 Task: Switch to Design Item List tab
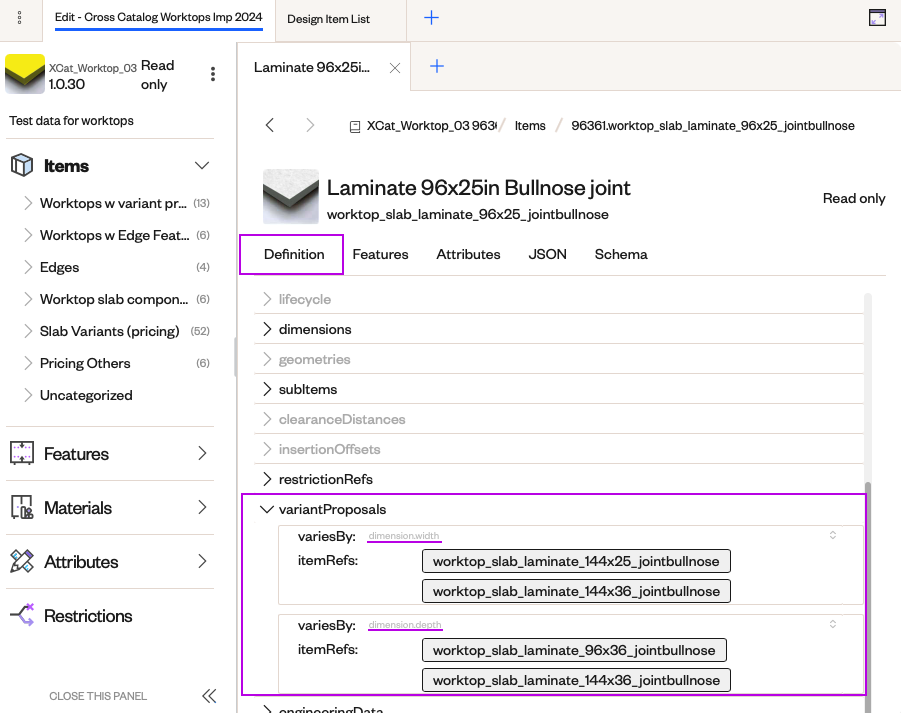[328, 19]
